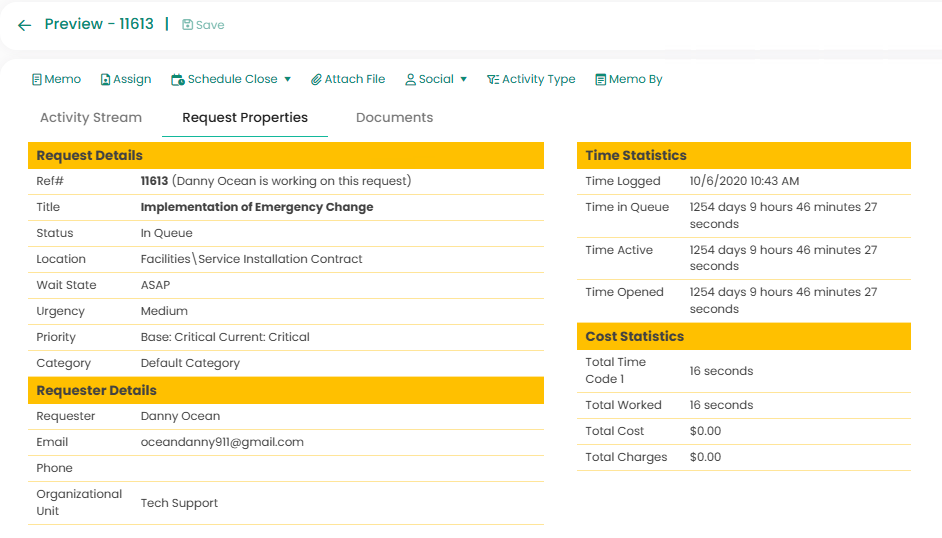The image size is (942, 538).
Task: Switch to the Activity Stream tab
Action: click(91, 118)
